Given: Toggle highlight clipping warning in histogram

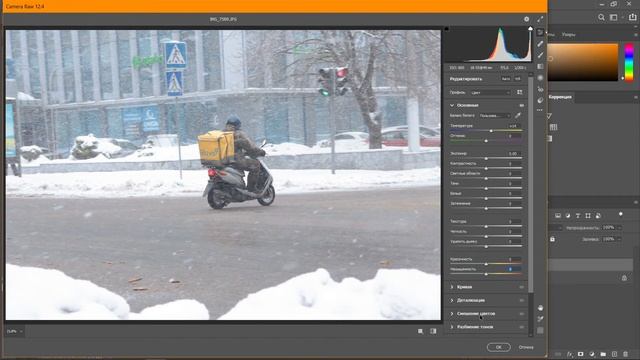Looking at the screenshot, I should click(x=530, y=29).
